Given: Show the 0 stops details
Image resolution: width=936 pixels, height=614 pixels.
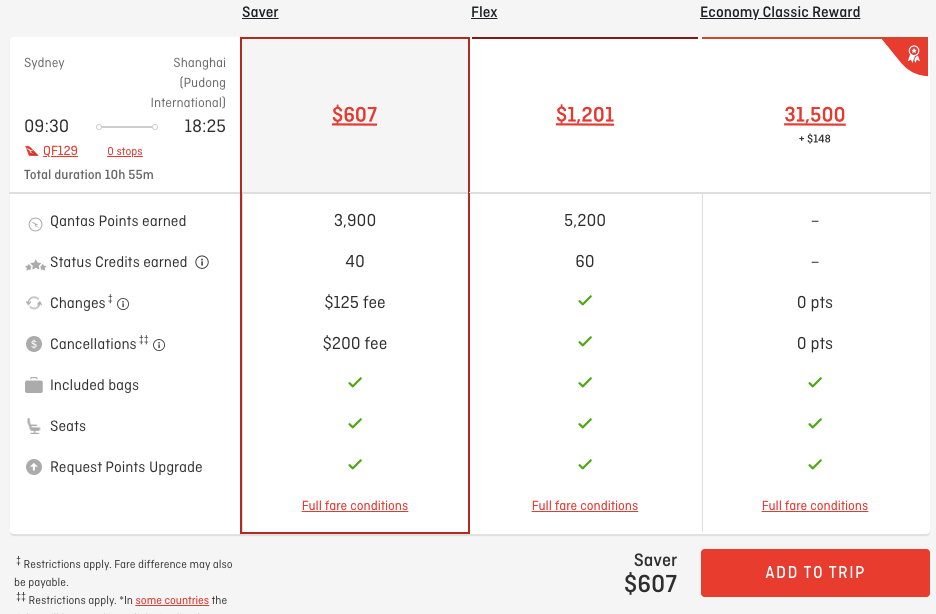Looking at the screenshot, I should tap(125, 152).
